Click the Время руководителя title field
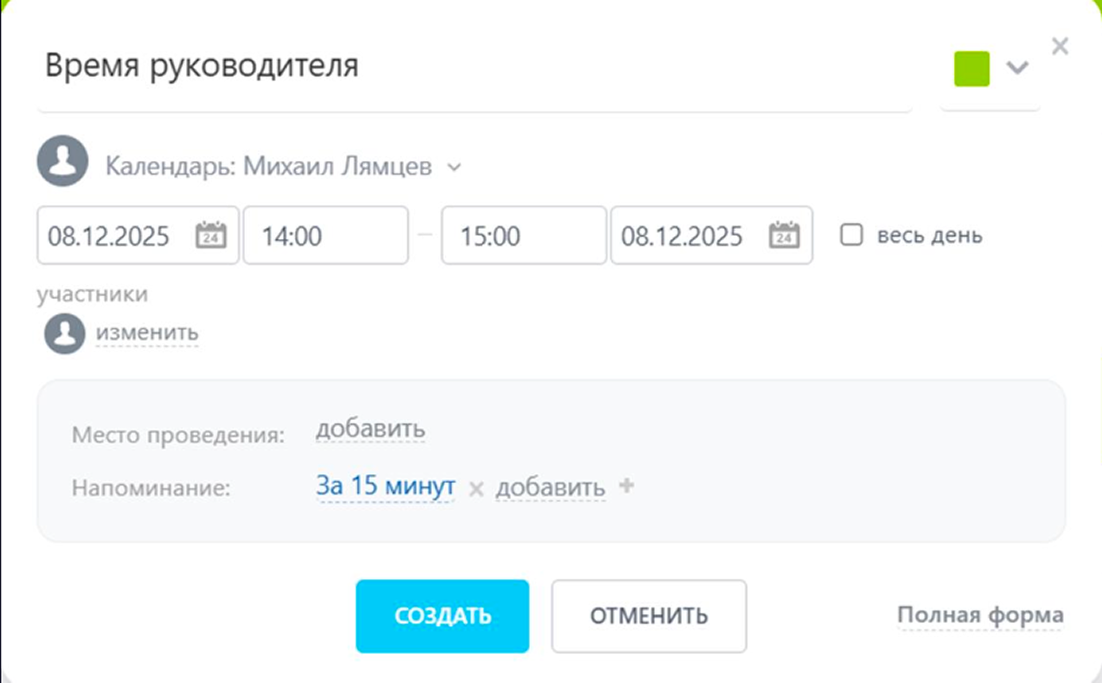Image resolution: width=1102 pixels, height=683 pixels. [474, 67]
